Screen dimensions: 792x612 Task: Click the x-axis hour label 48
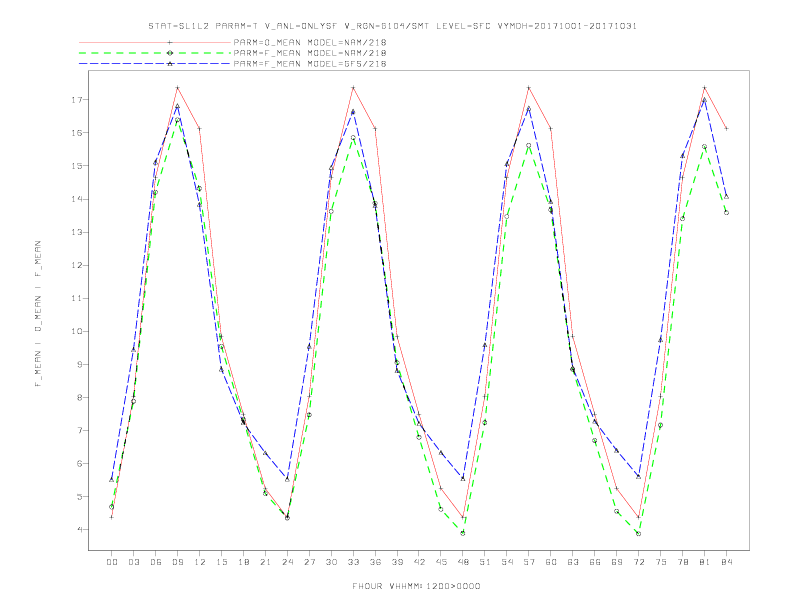pyautogui.click(x=463, y=562)
